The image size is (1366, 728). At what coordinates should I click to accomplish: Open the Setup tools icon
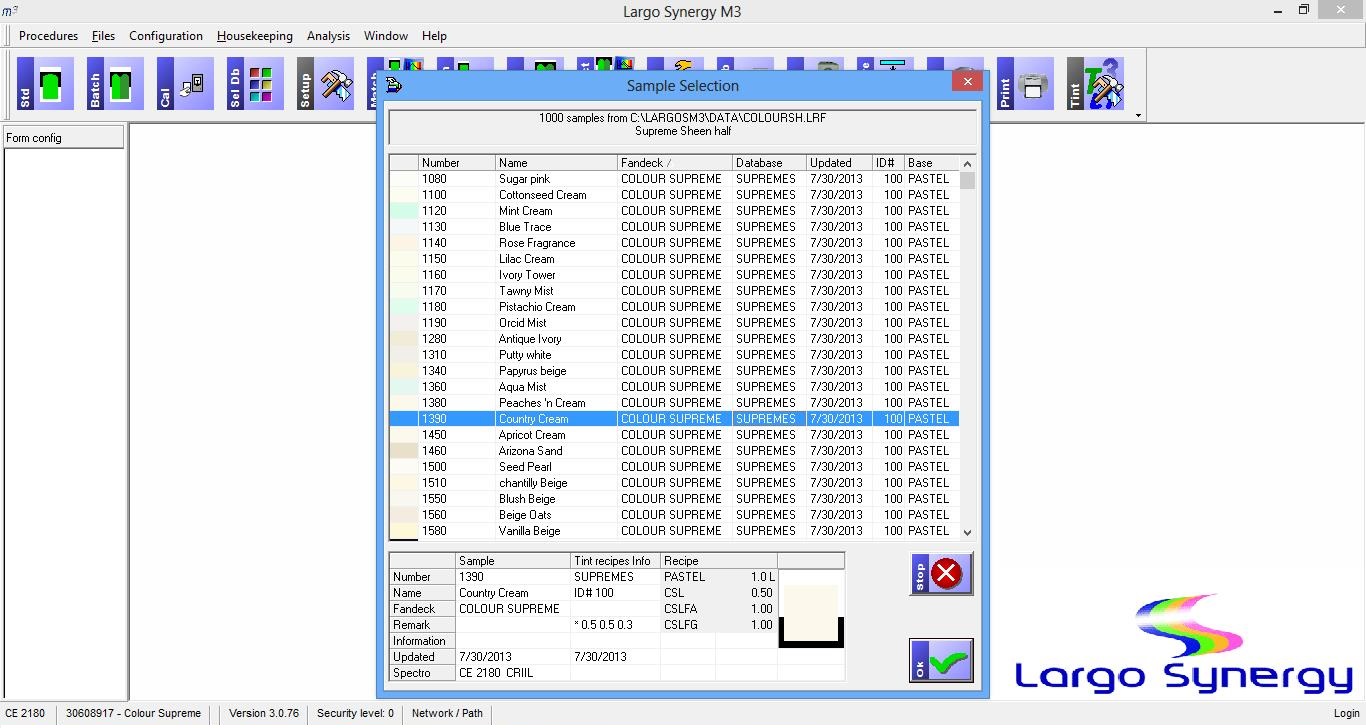pos(325,84)
